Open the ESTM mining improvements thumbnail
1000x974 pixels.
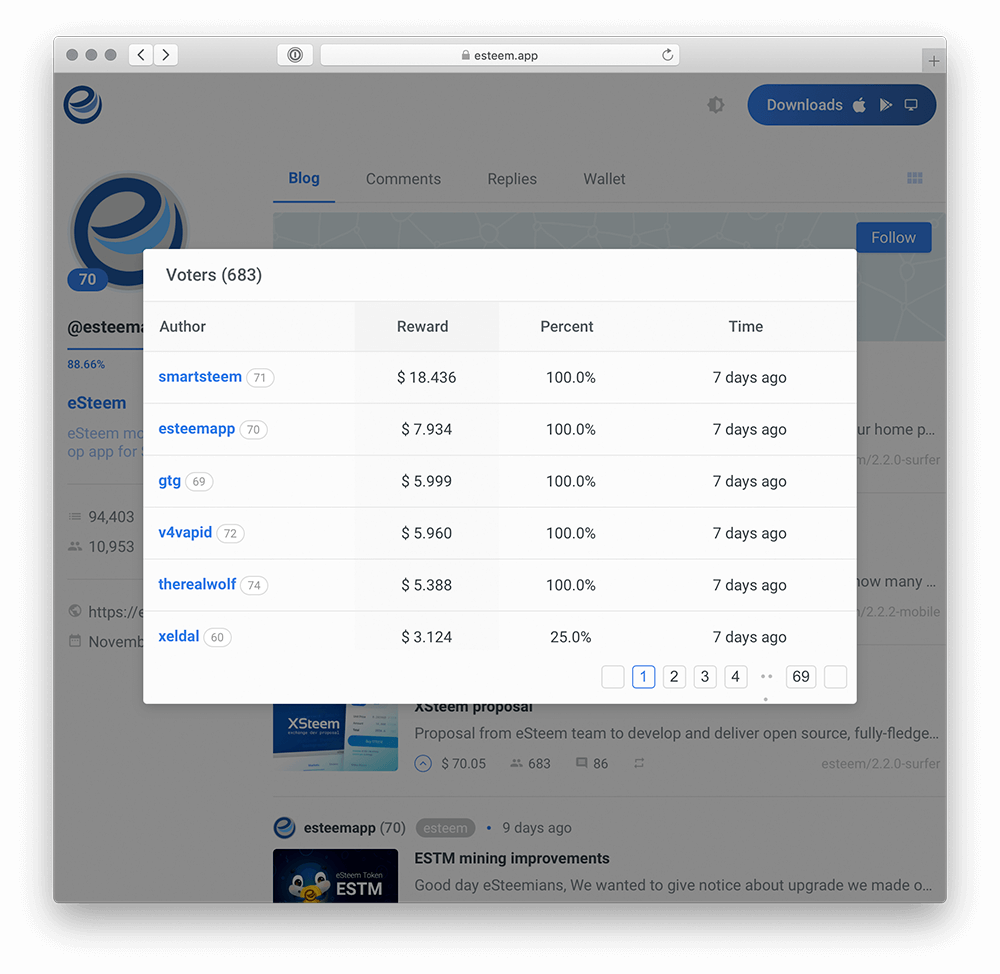pos(335,876)
